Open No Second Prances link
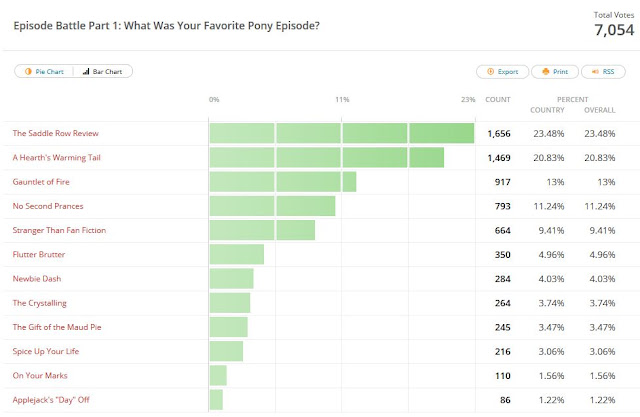Image resolution: width=640 pixels, height=417 pixels. pos(48,206)
